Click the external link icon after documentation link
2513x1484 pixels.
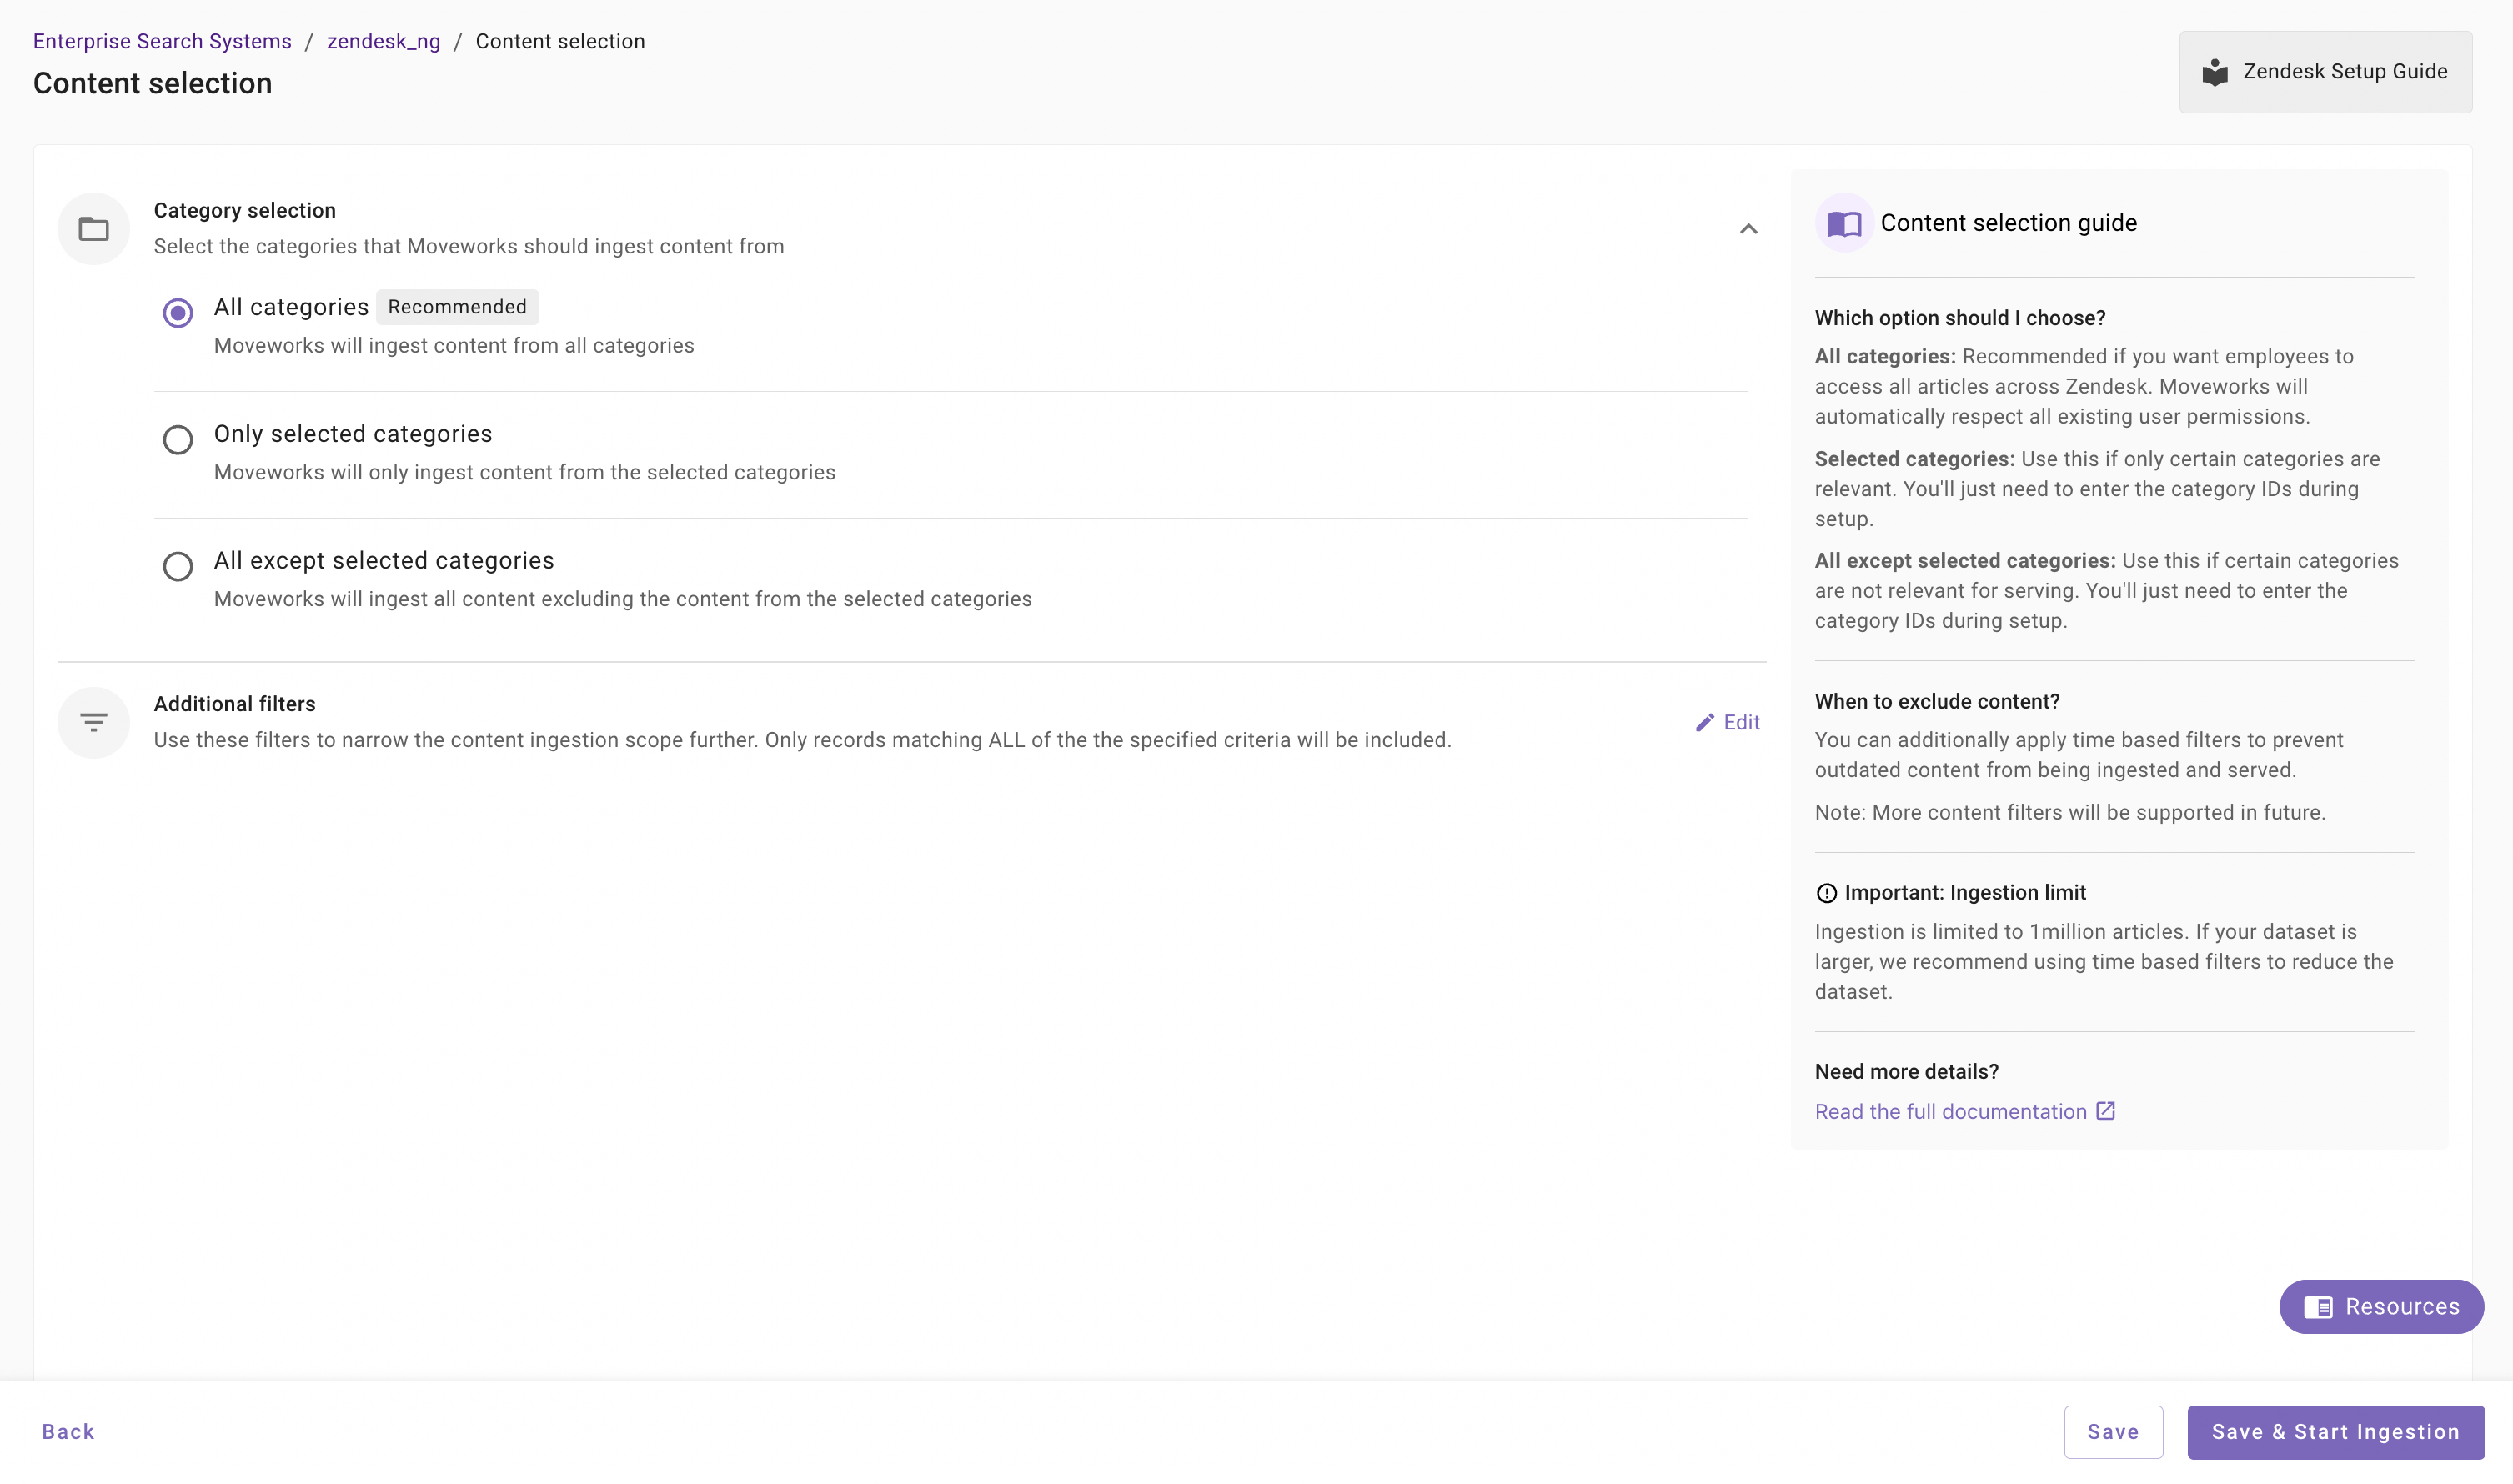point(2105,1111)
